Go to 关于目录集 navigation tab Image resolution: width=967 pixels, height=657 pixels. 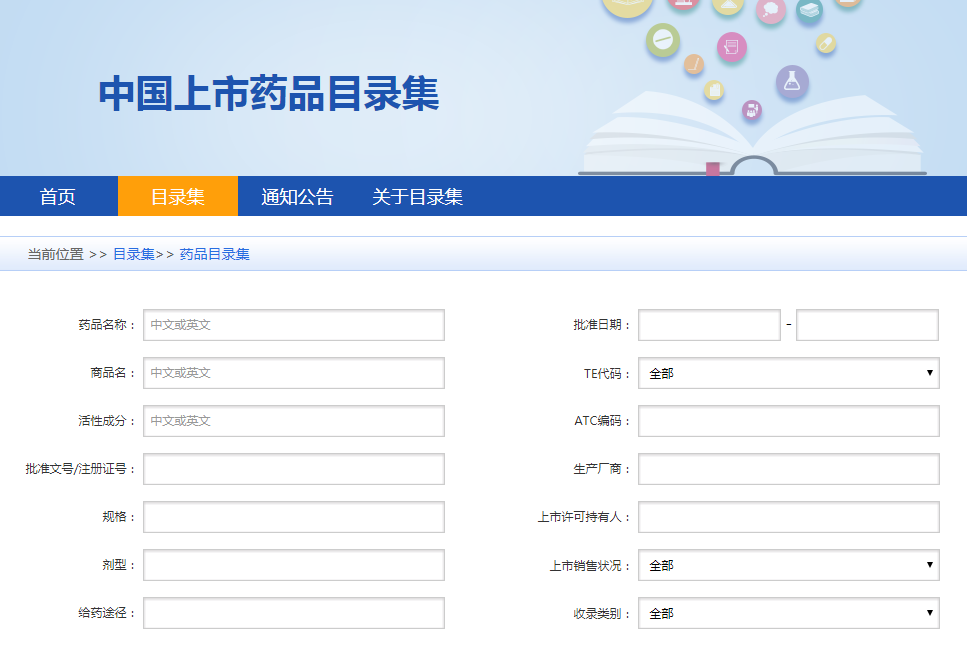418,196
